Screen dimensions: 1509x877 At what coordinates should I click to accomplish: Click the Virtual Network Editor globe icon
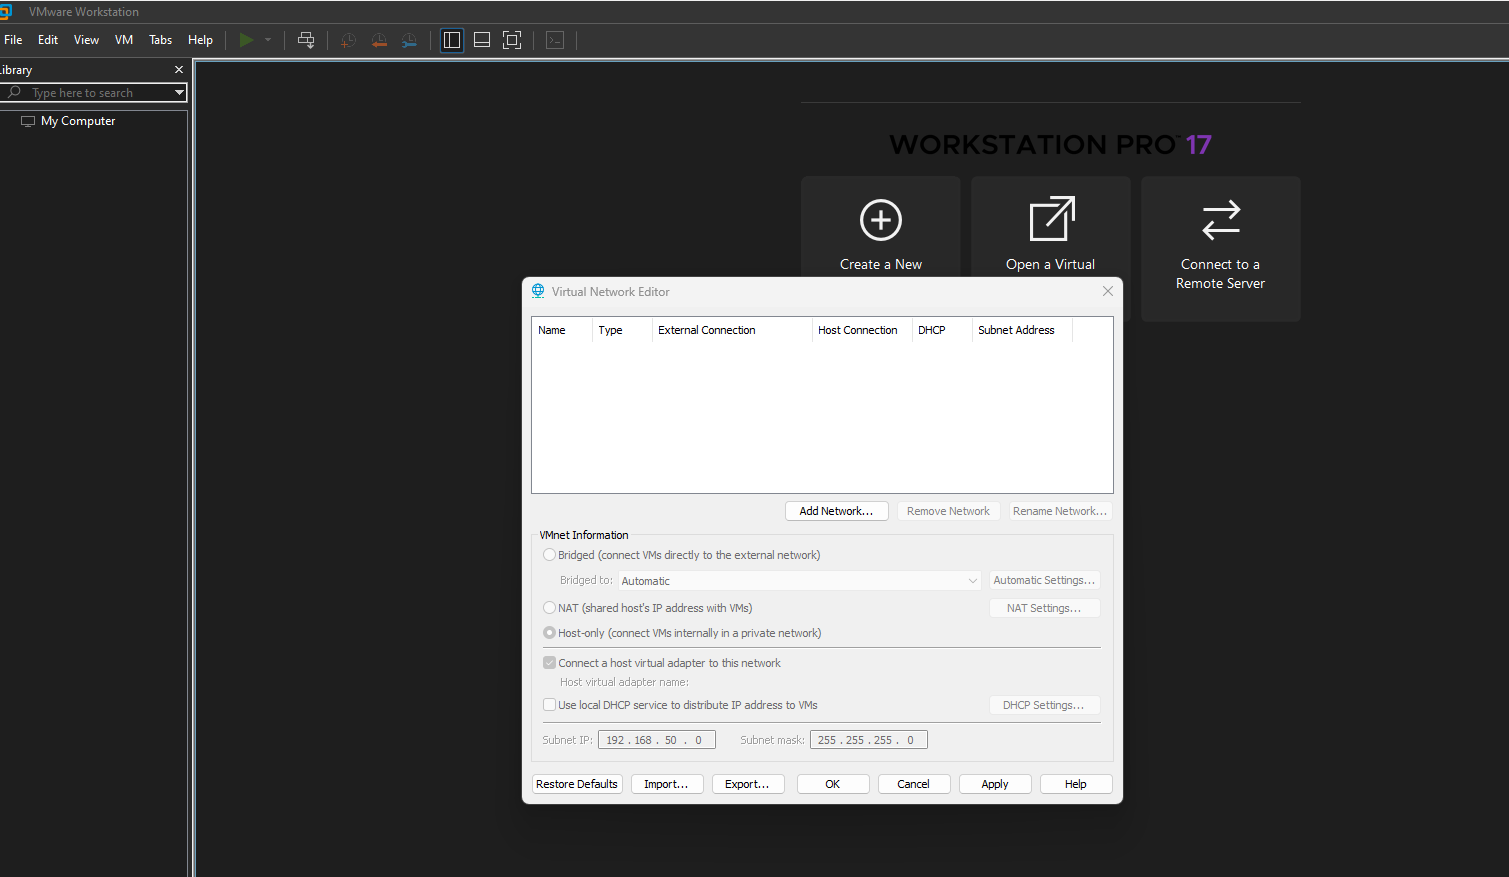tap(538, 291)
